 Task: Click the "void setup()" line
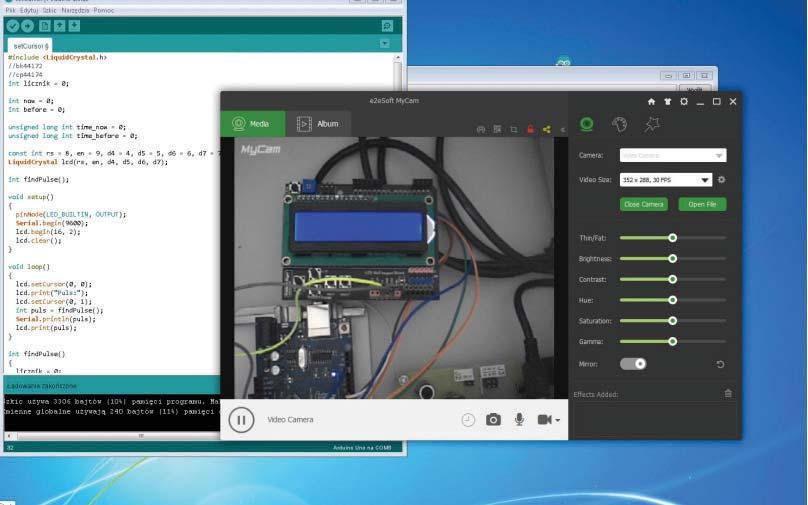pyautogui.click(x=31, y=197)
